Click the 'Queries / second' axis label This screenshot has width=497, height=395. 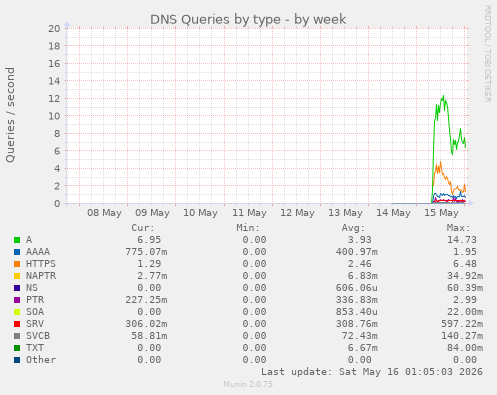click(10, 115)
